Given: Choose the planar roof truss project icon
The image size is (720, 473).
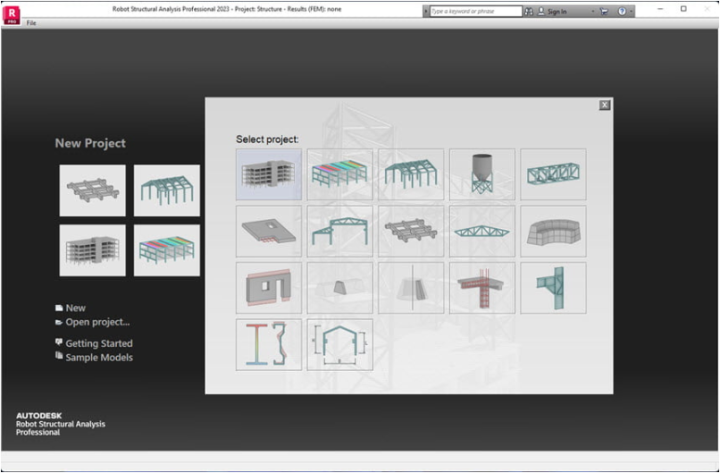Looking at the screenshot, I should coord(482,231).
